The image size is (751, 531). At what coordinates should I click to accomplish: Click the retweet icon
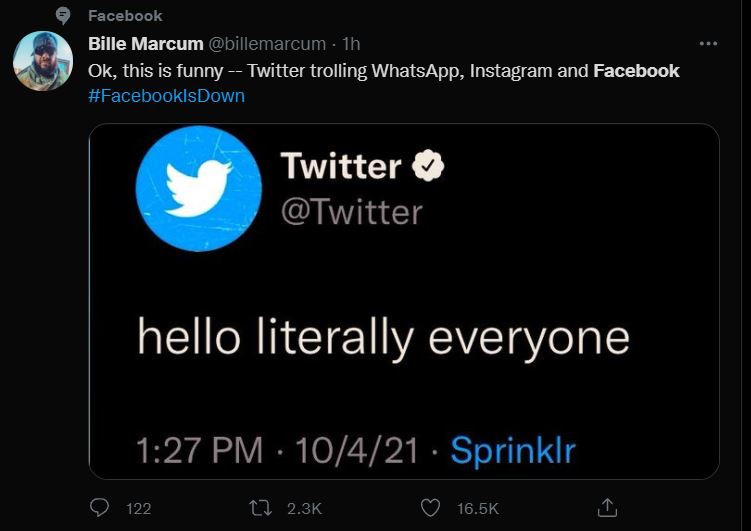tap(261, 508)
